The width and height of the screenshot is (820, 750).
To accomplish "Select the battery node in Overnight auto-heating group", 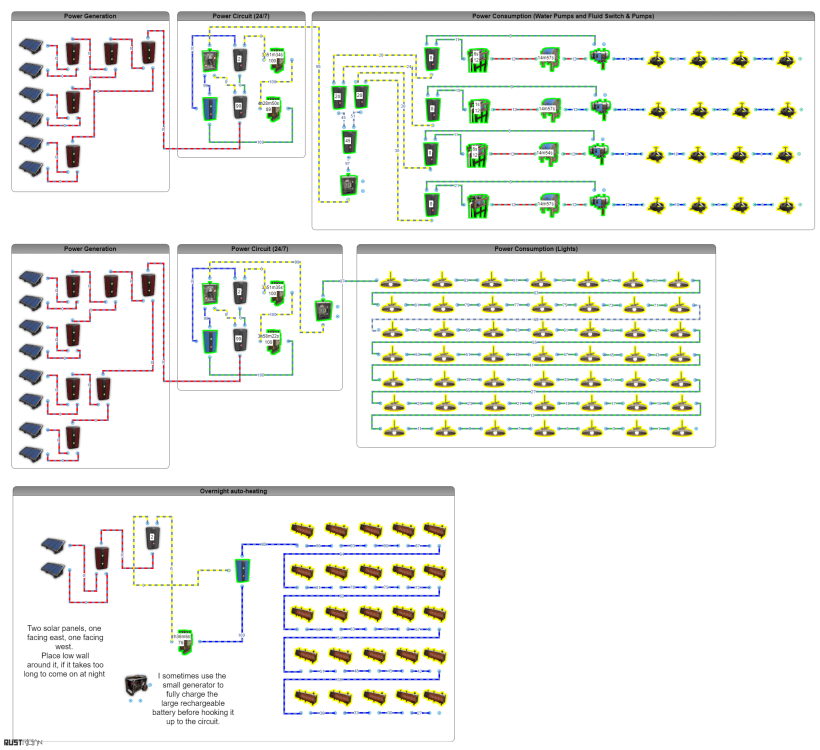I will pos(152,537).
